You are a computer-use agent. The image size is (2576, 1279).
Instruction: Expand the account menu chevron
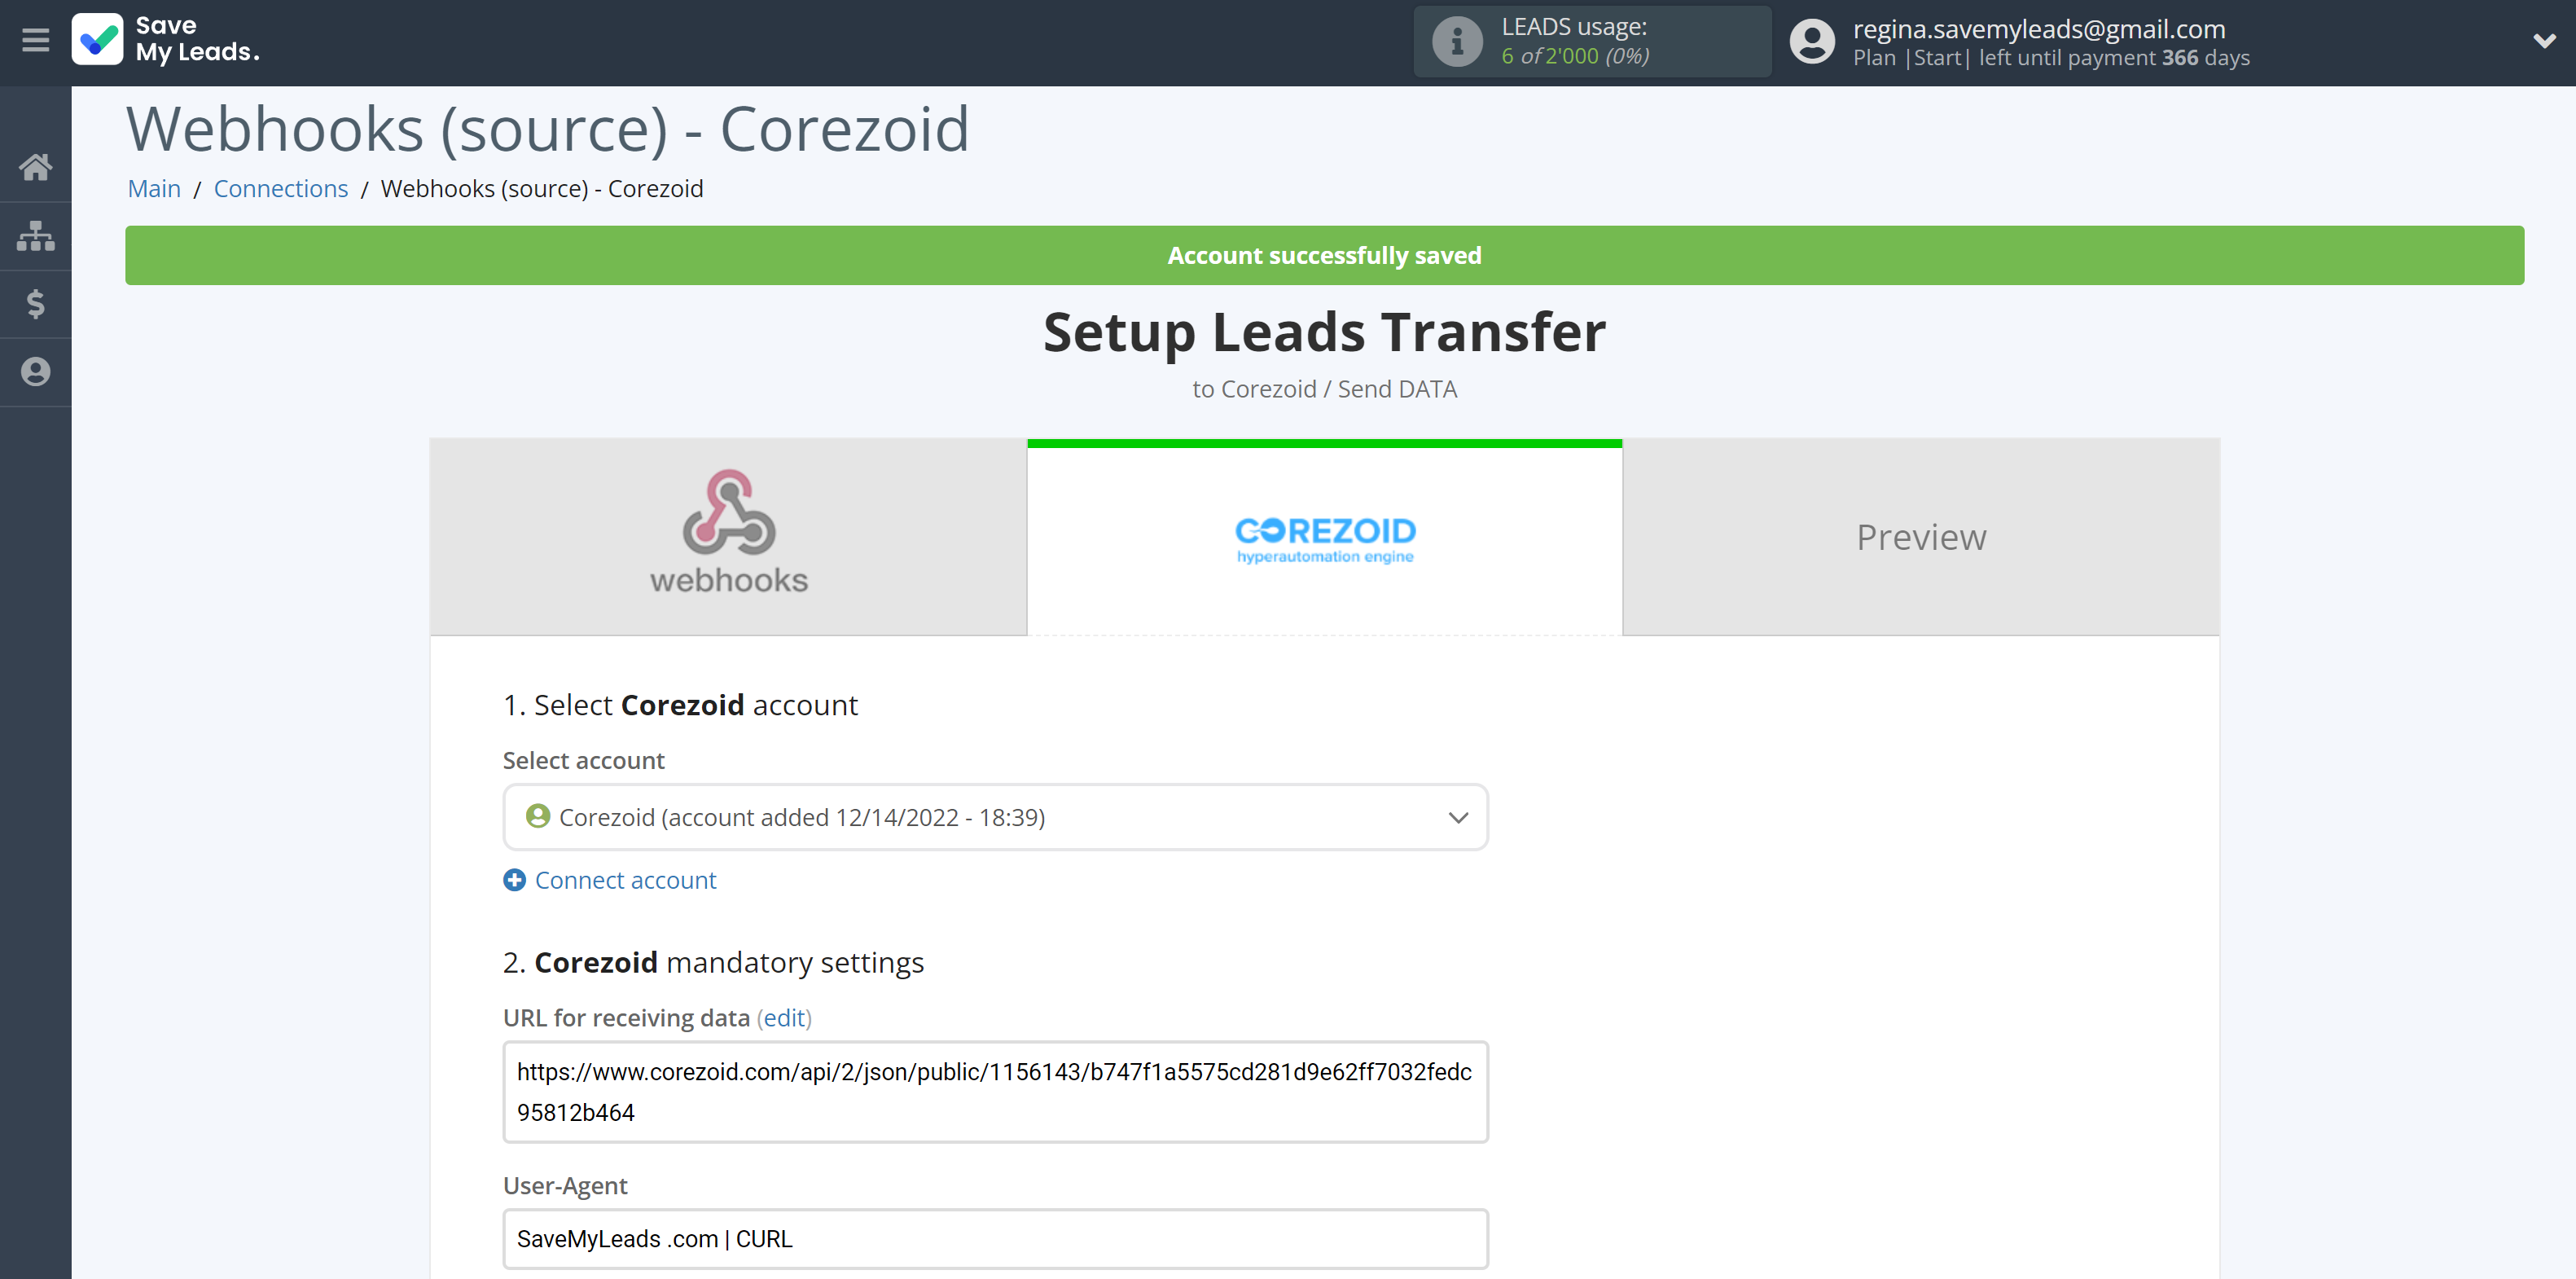[2544, 41]
